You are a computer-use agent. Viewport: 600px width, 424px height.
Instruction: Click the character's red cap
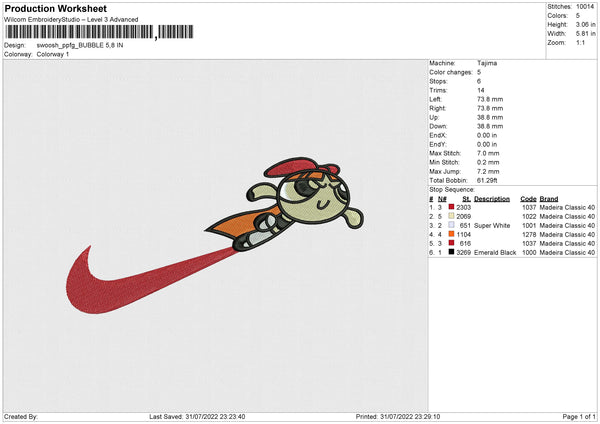tap(295, 167)
